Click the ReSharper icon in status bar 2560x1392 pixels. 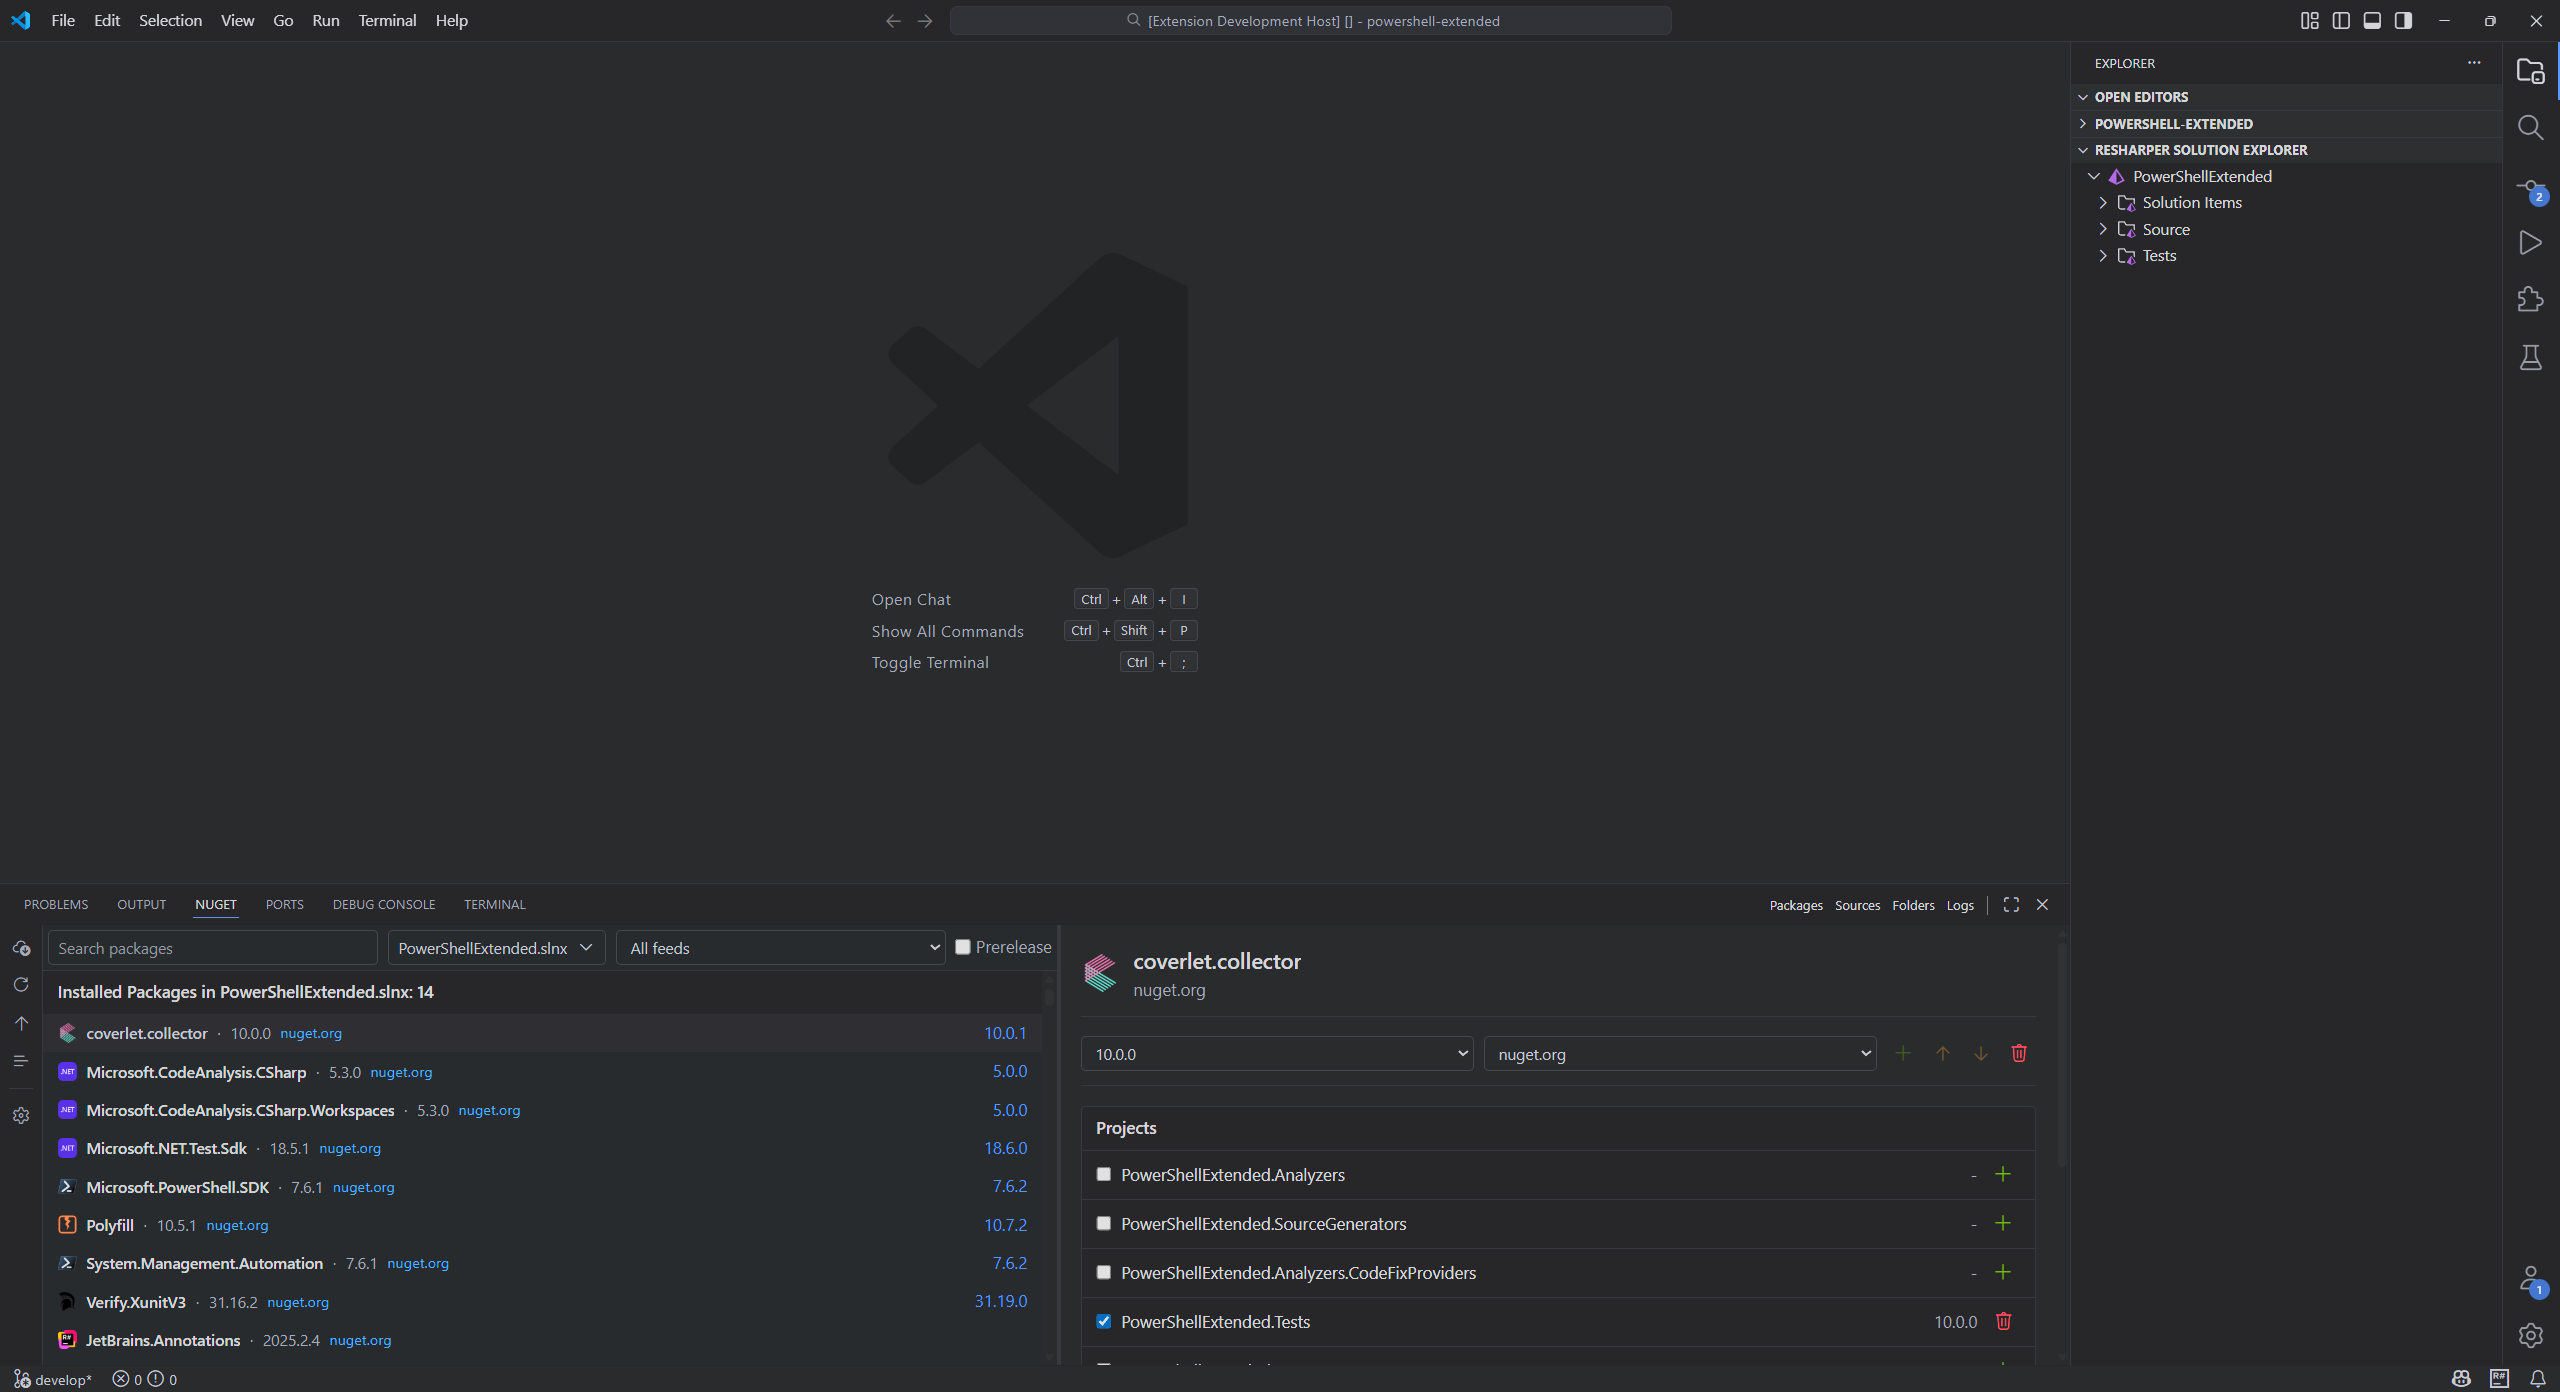point(2500,1379)
